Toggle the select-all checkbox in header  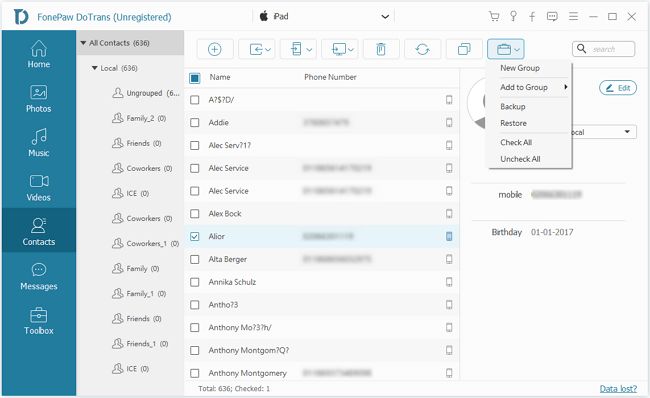(194, 78)
